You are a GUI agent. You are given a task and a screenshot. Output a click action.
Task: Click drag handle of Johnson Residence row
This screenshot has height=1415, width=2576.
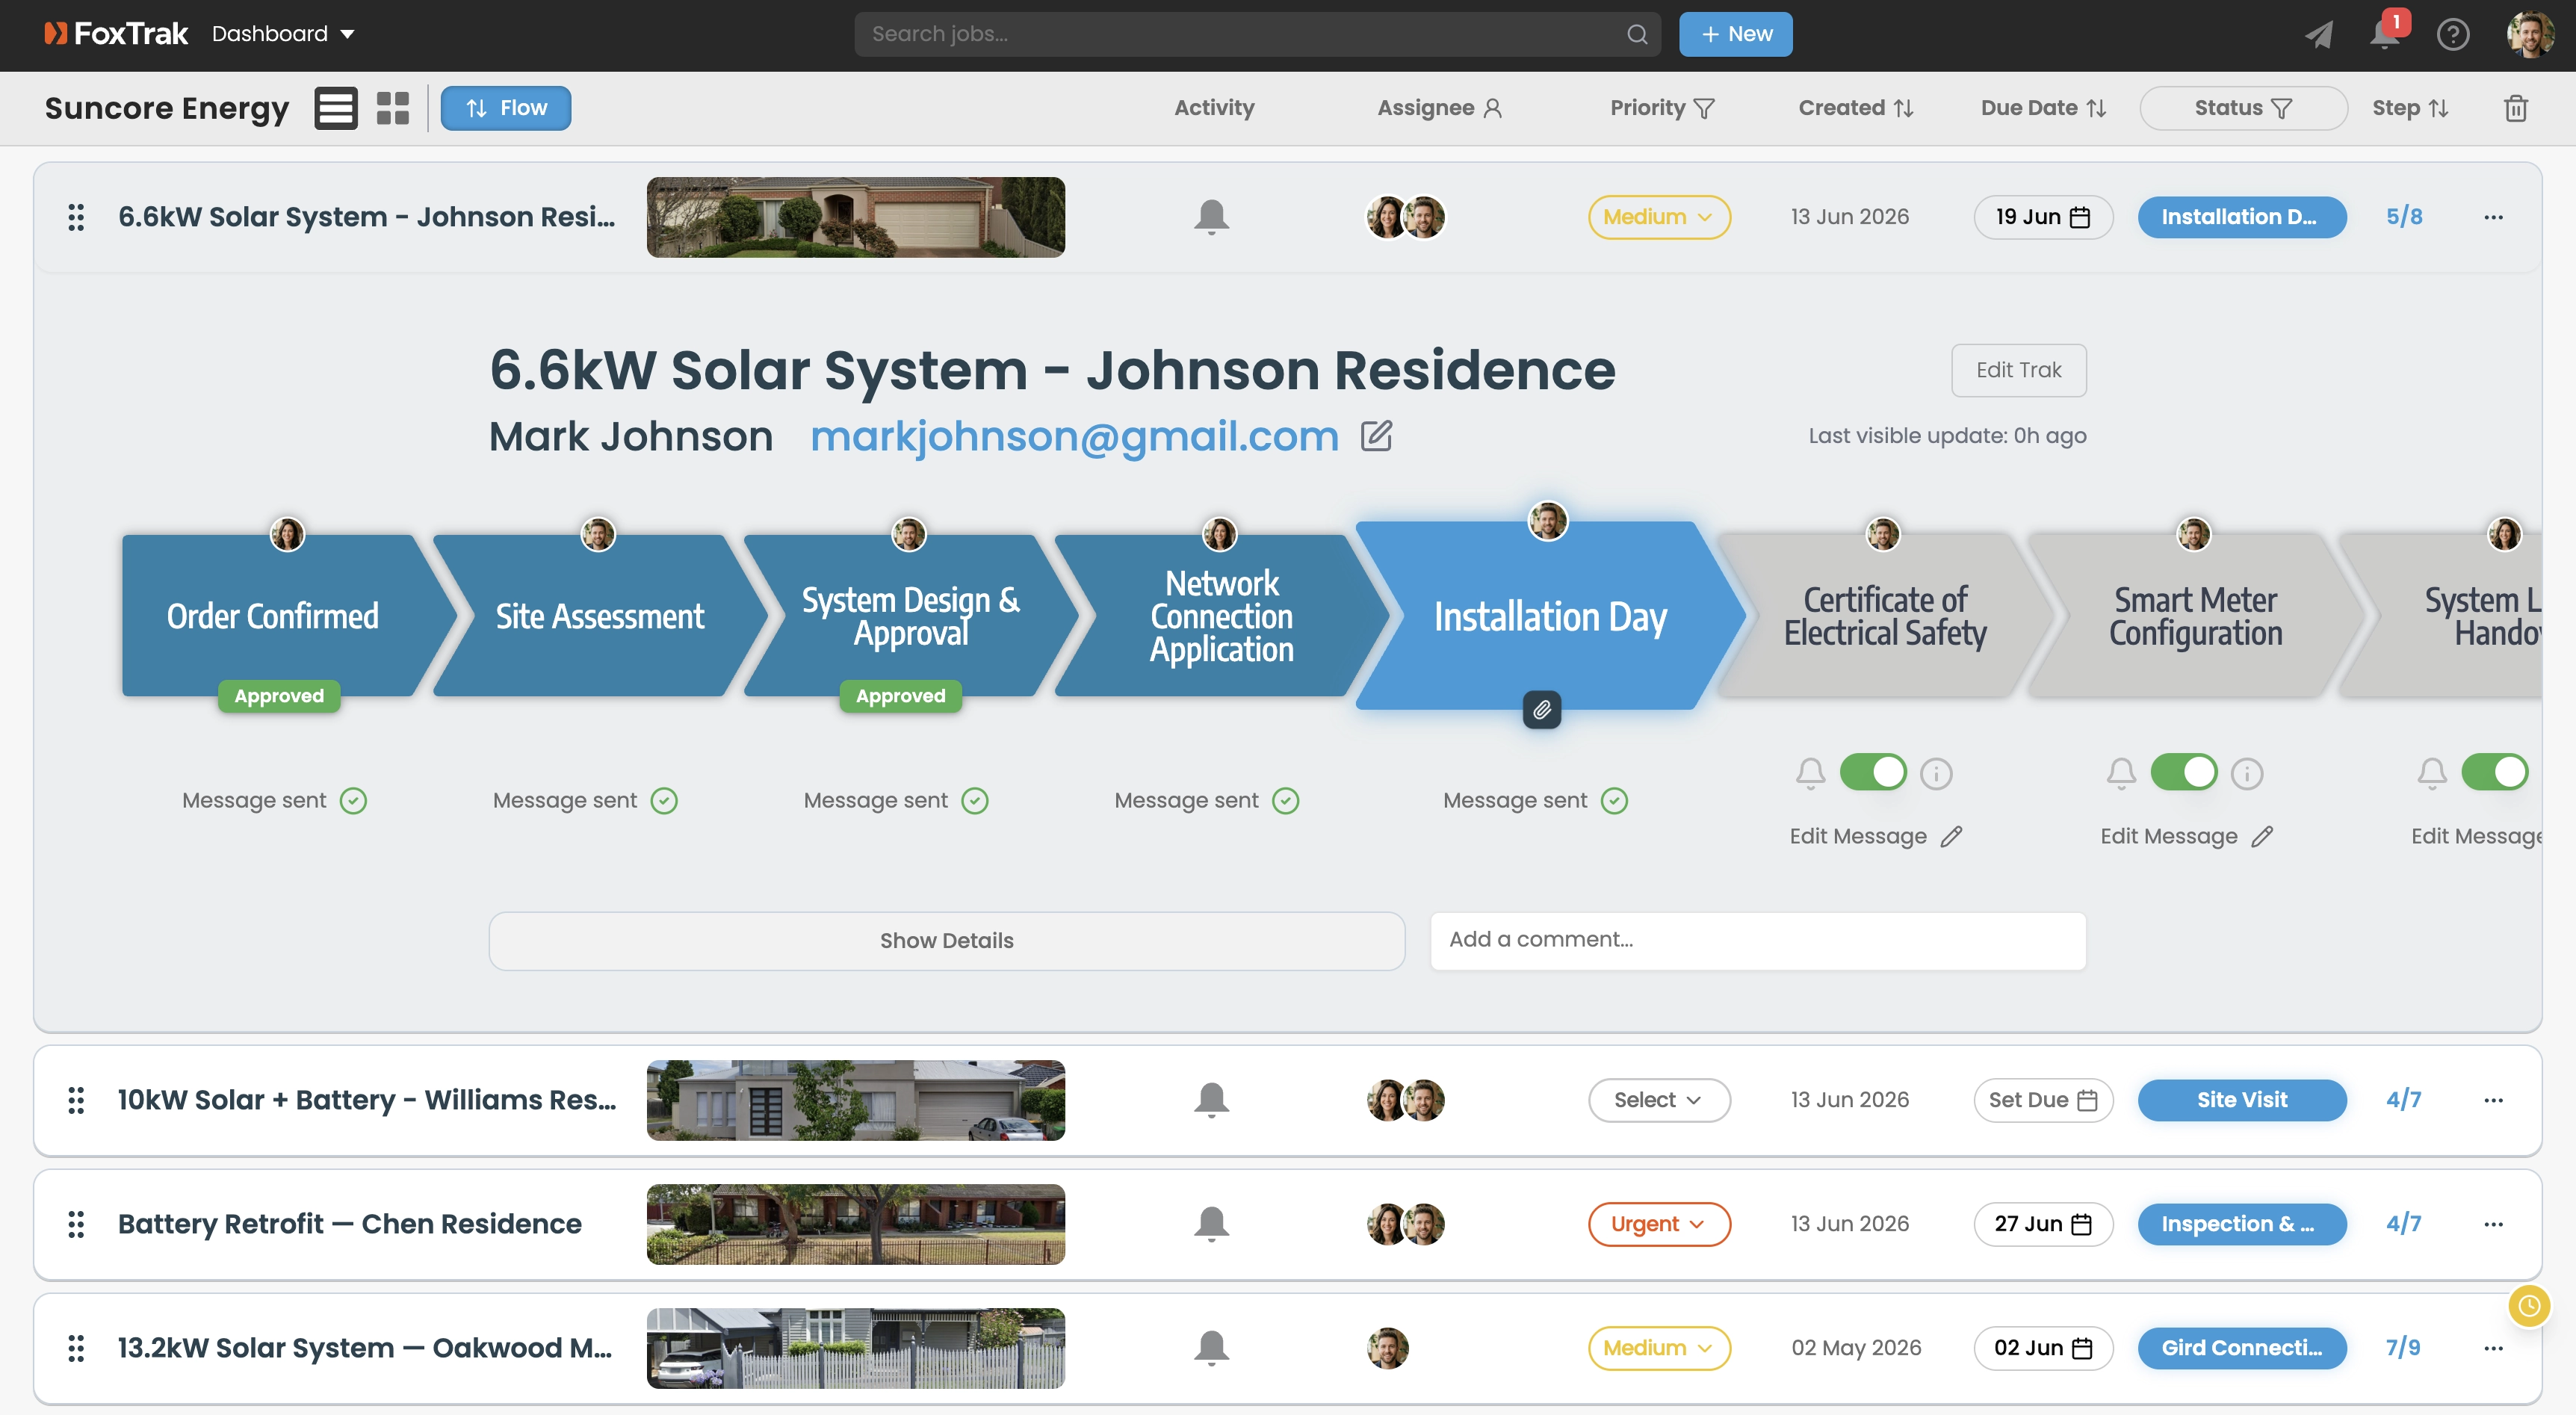tap(76, 217)
